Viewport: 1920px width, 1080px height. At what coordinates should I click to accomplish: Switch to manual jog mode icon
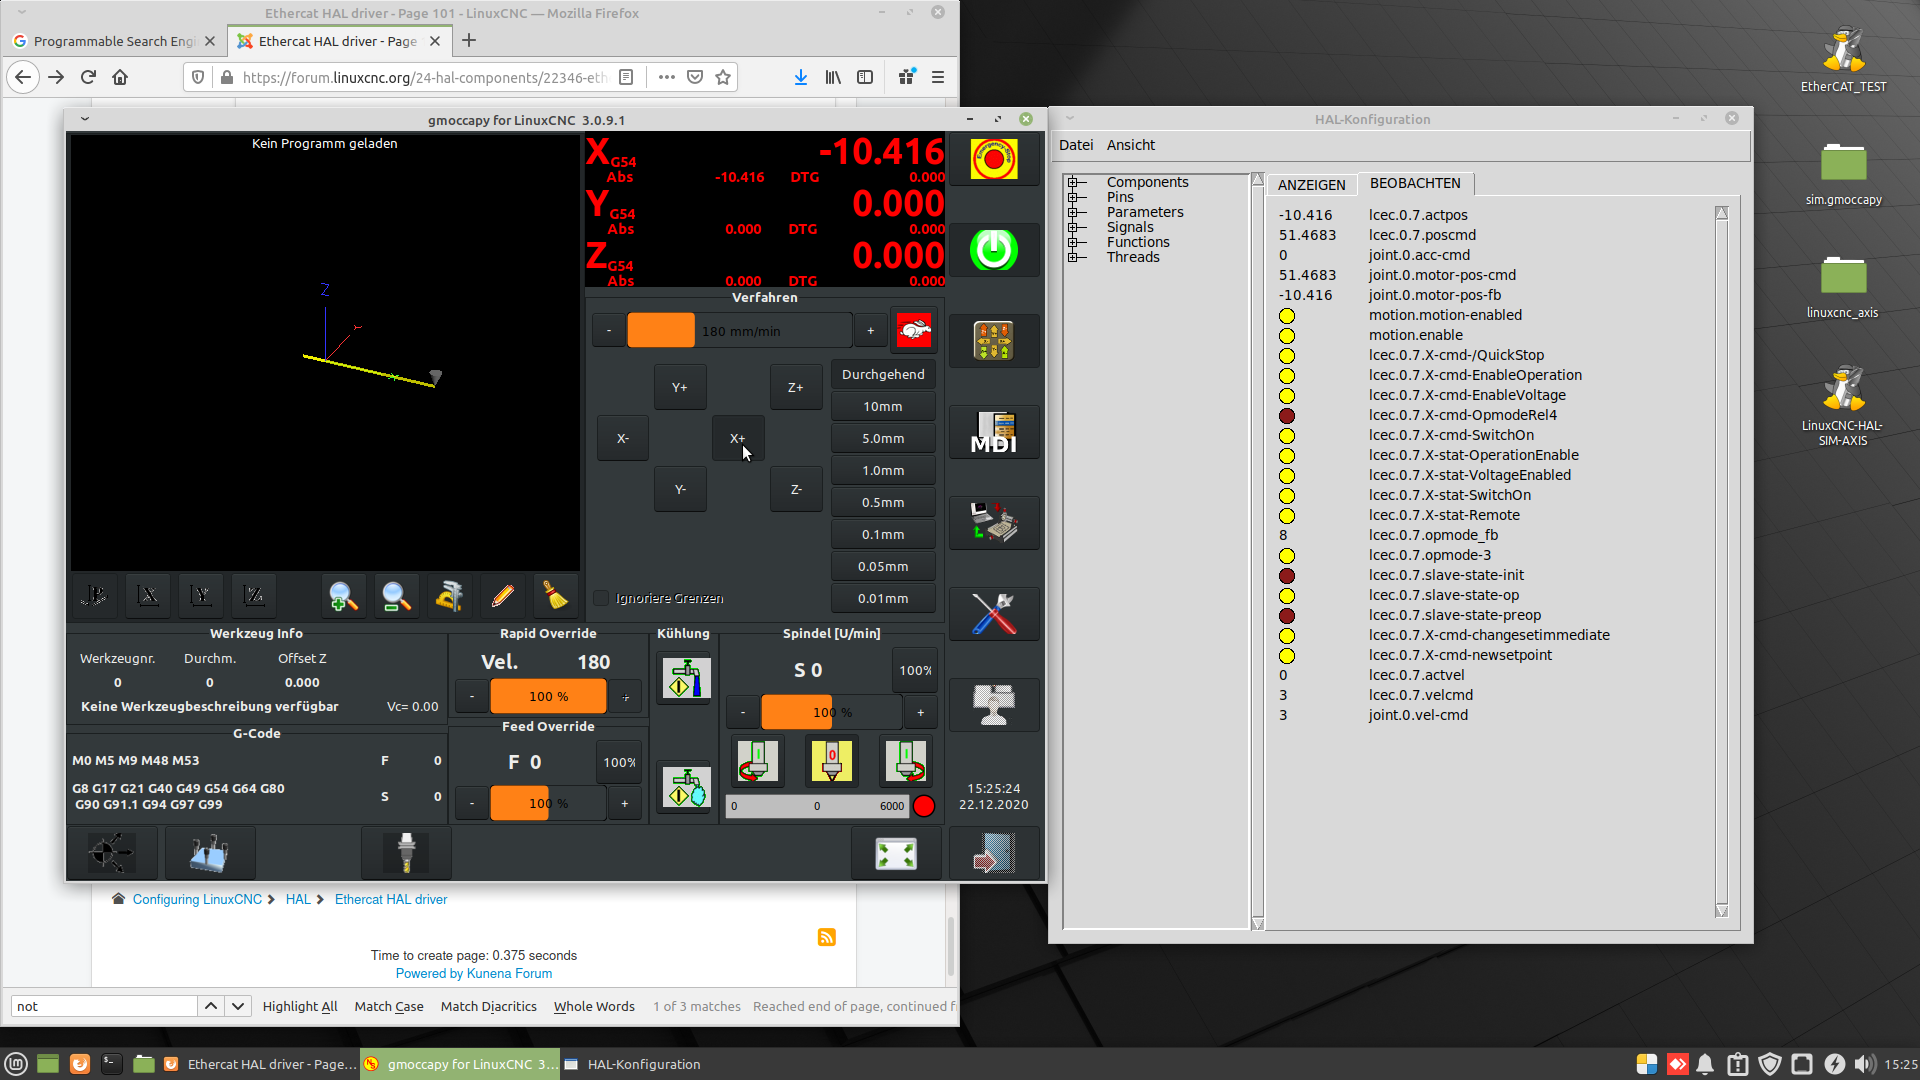994,341
